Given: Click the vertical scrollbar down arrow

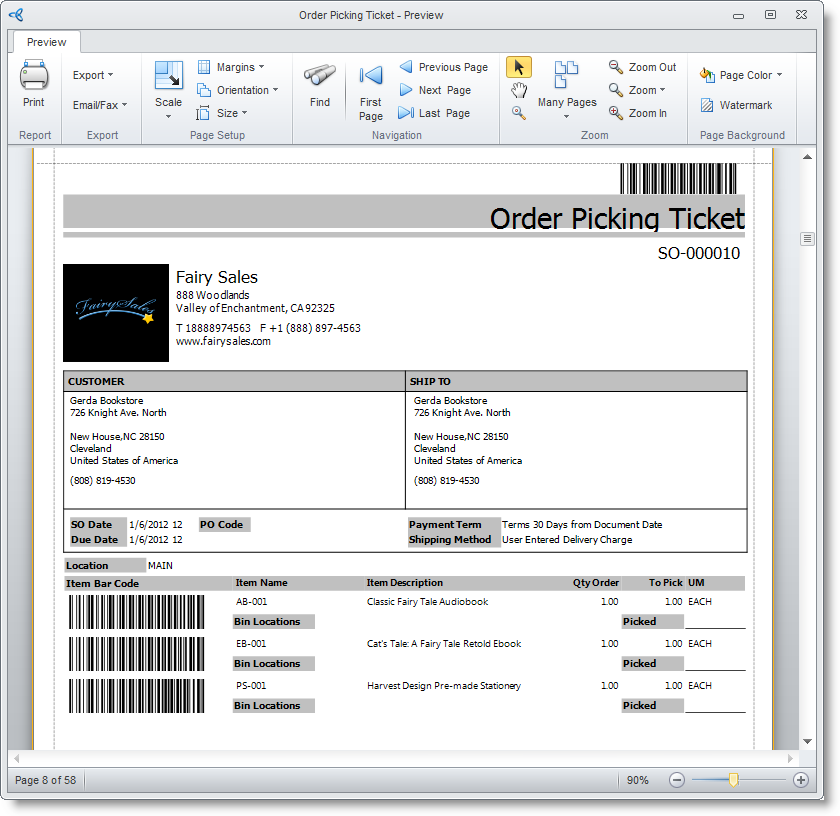Looking at the screenshot, I should point(807,741).
